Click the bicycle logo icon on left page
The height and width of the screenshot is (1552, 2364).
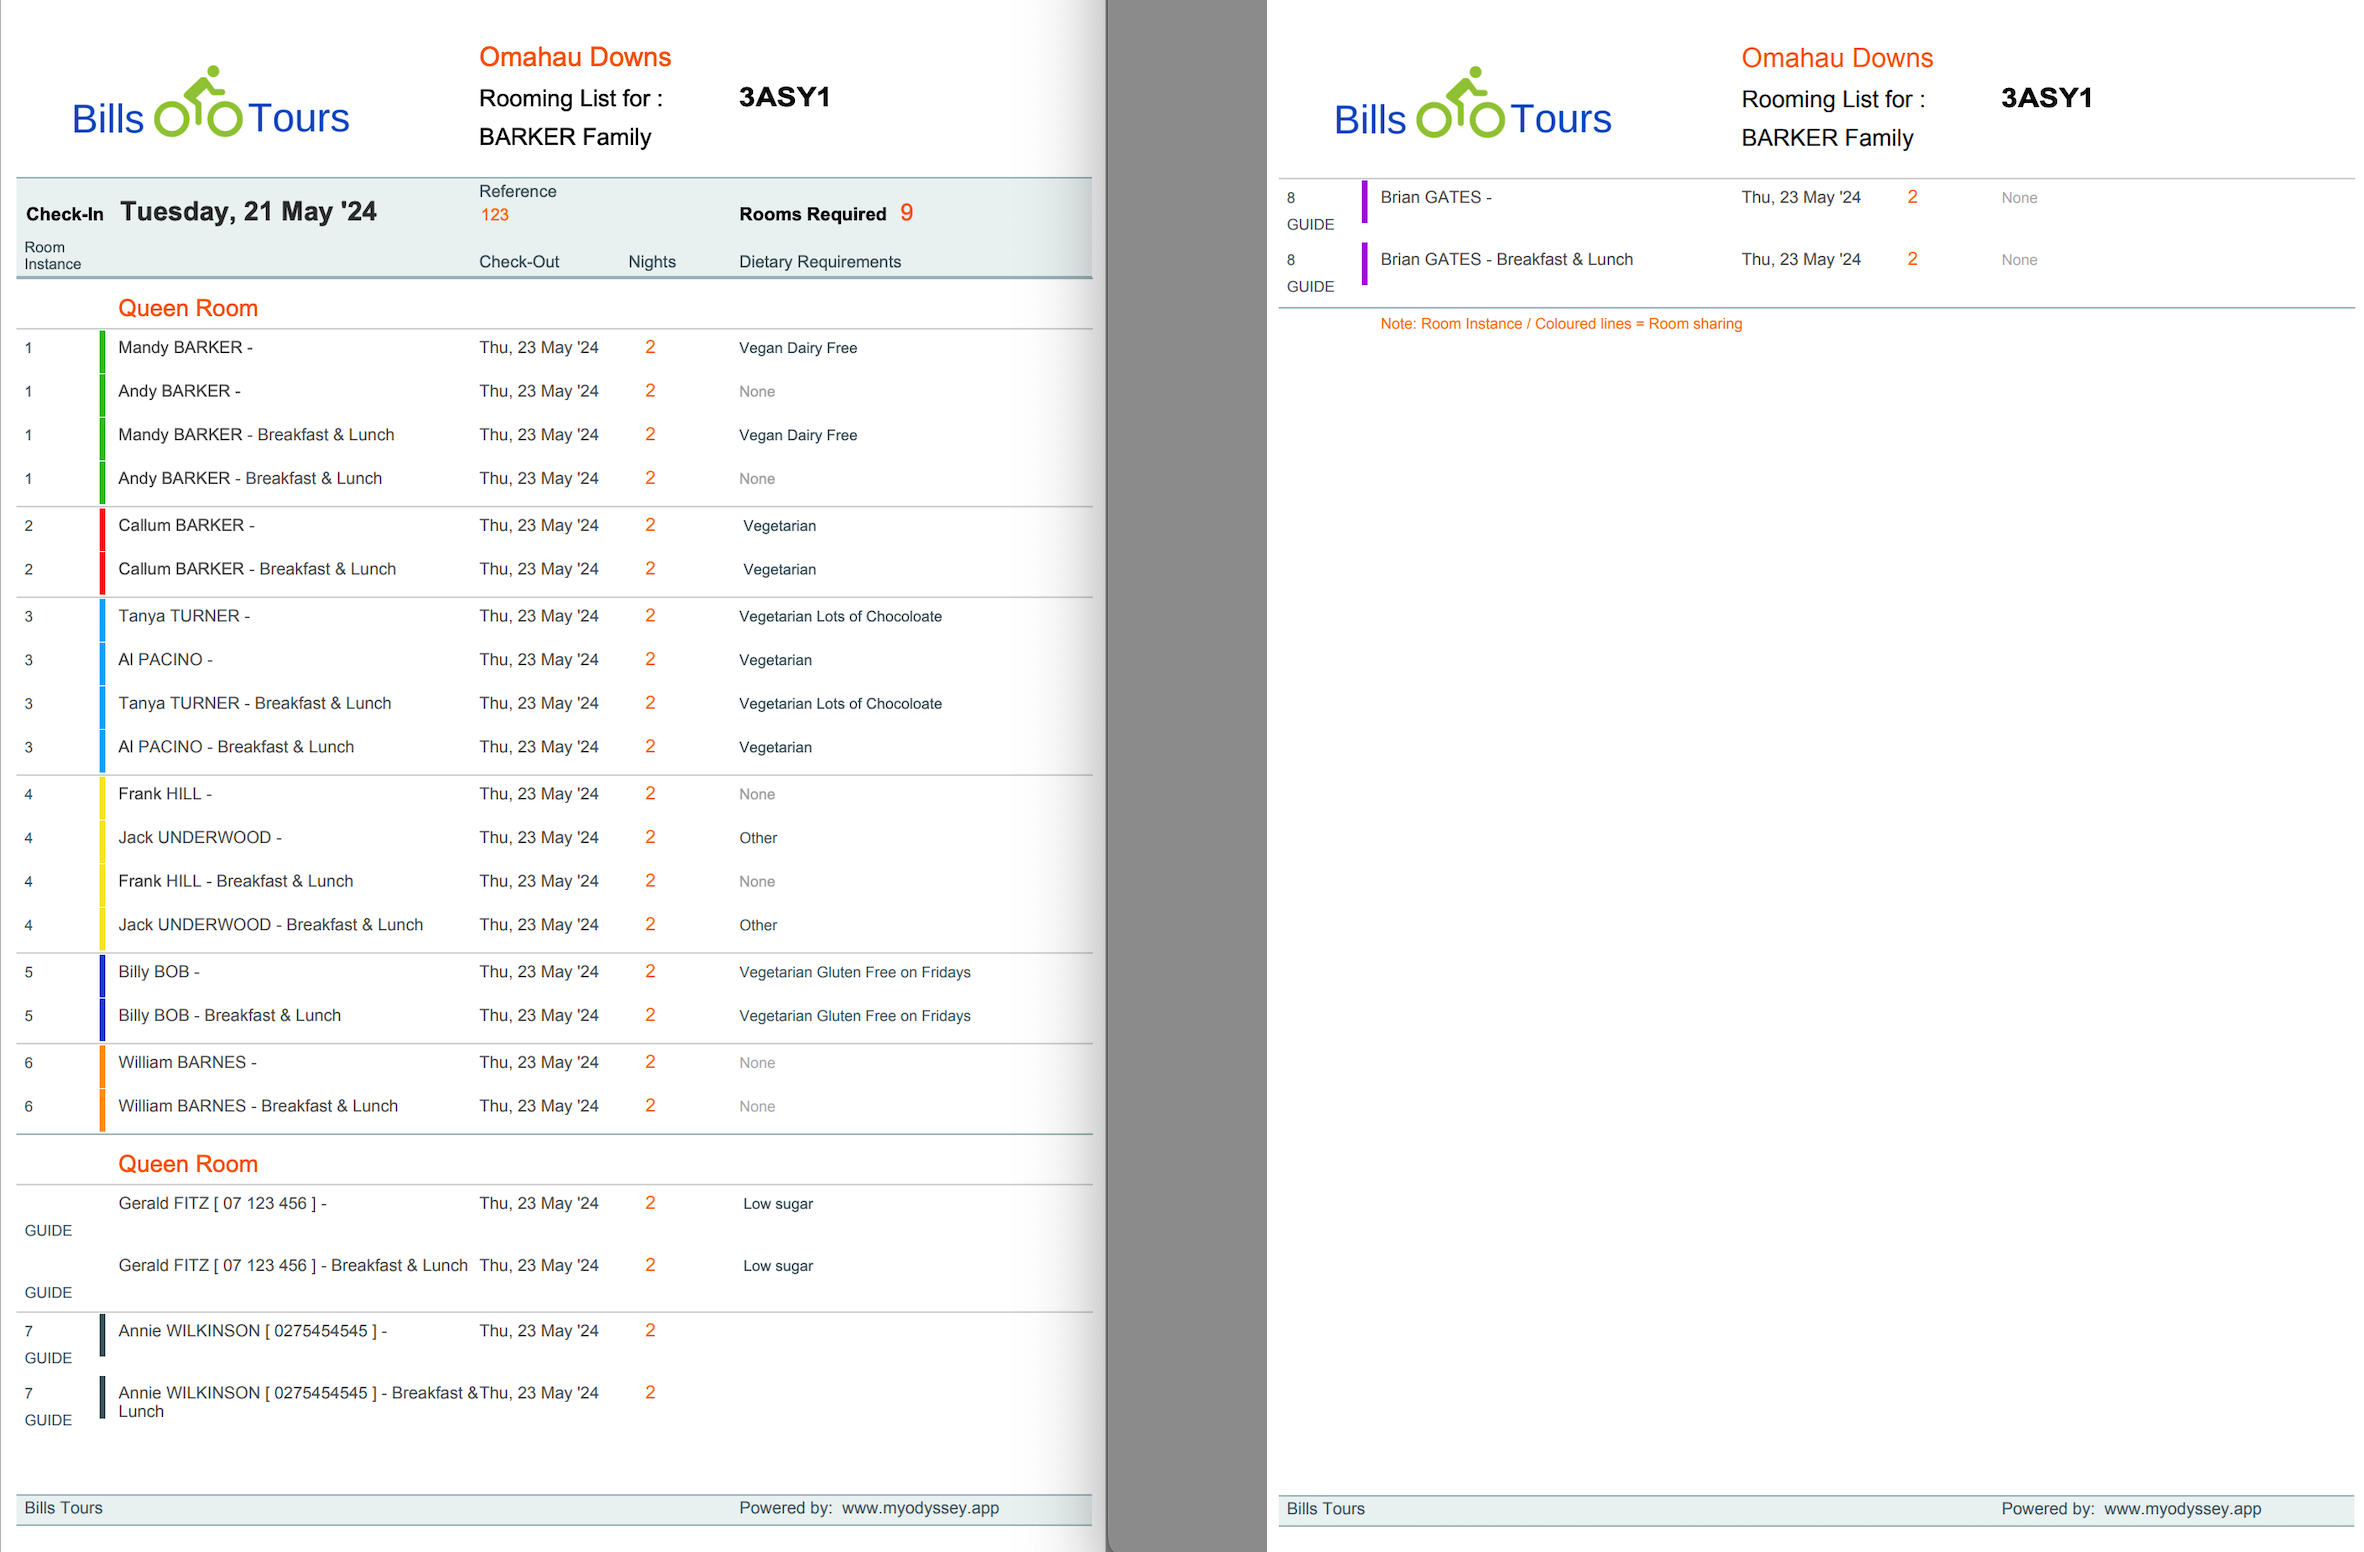pos(199,103)
